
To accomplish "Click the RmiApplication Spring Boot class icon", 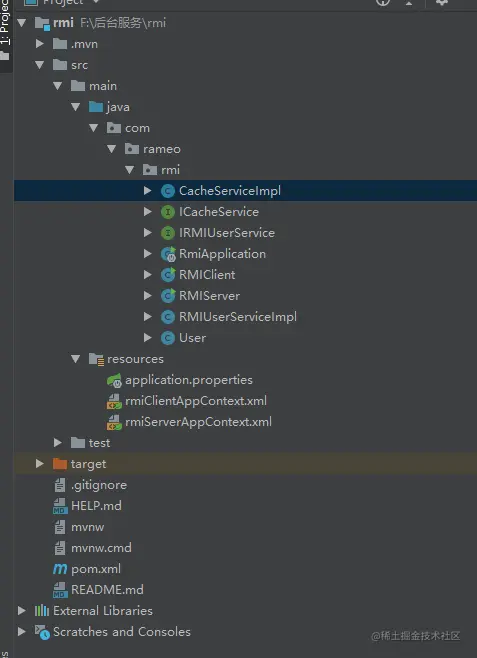I will pyautogui.click(x=168, y=254).
